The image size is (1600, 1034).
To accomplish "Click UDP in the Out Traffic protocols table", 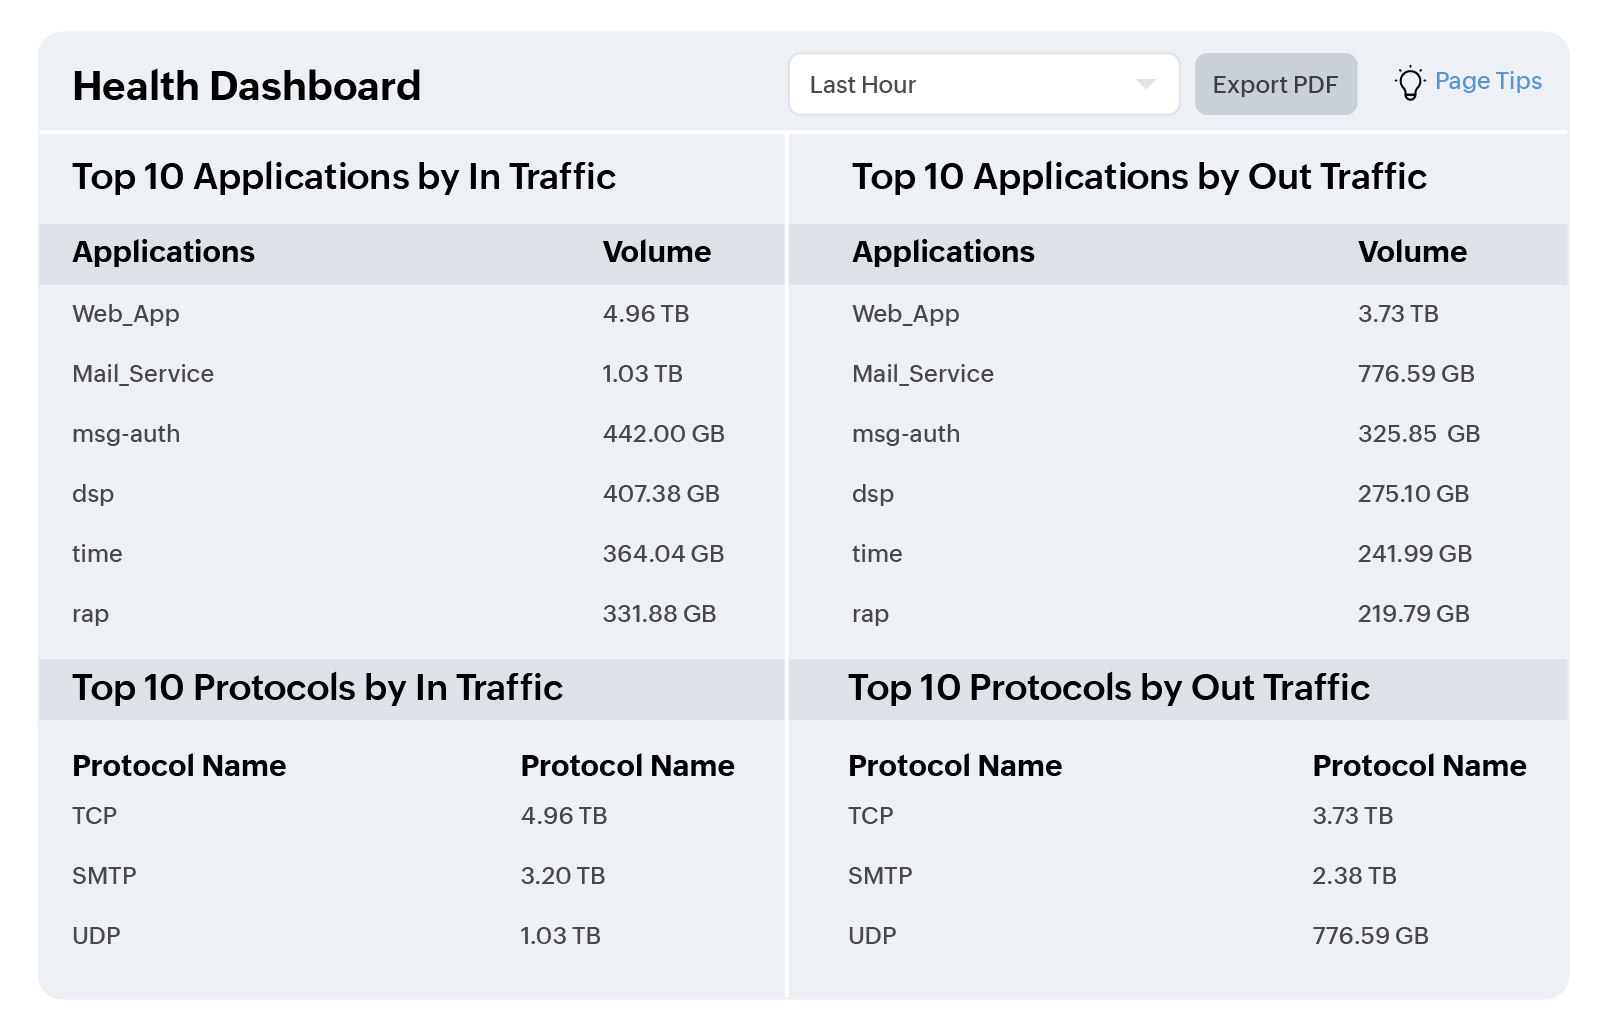I will (872, 936).
